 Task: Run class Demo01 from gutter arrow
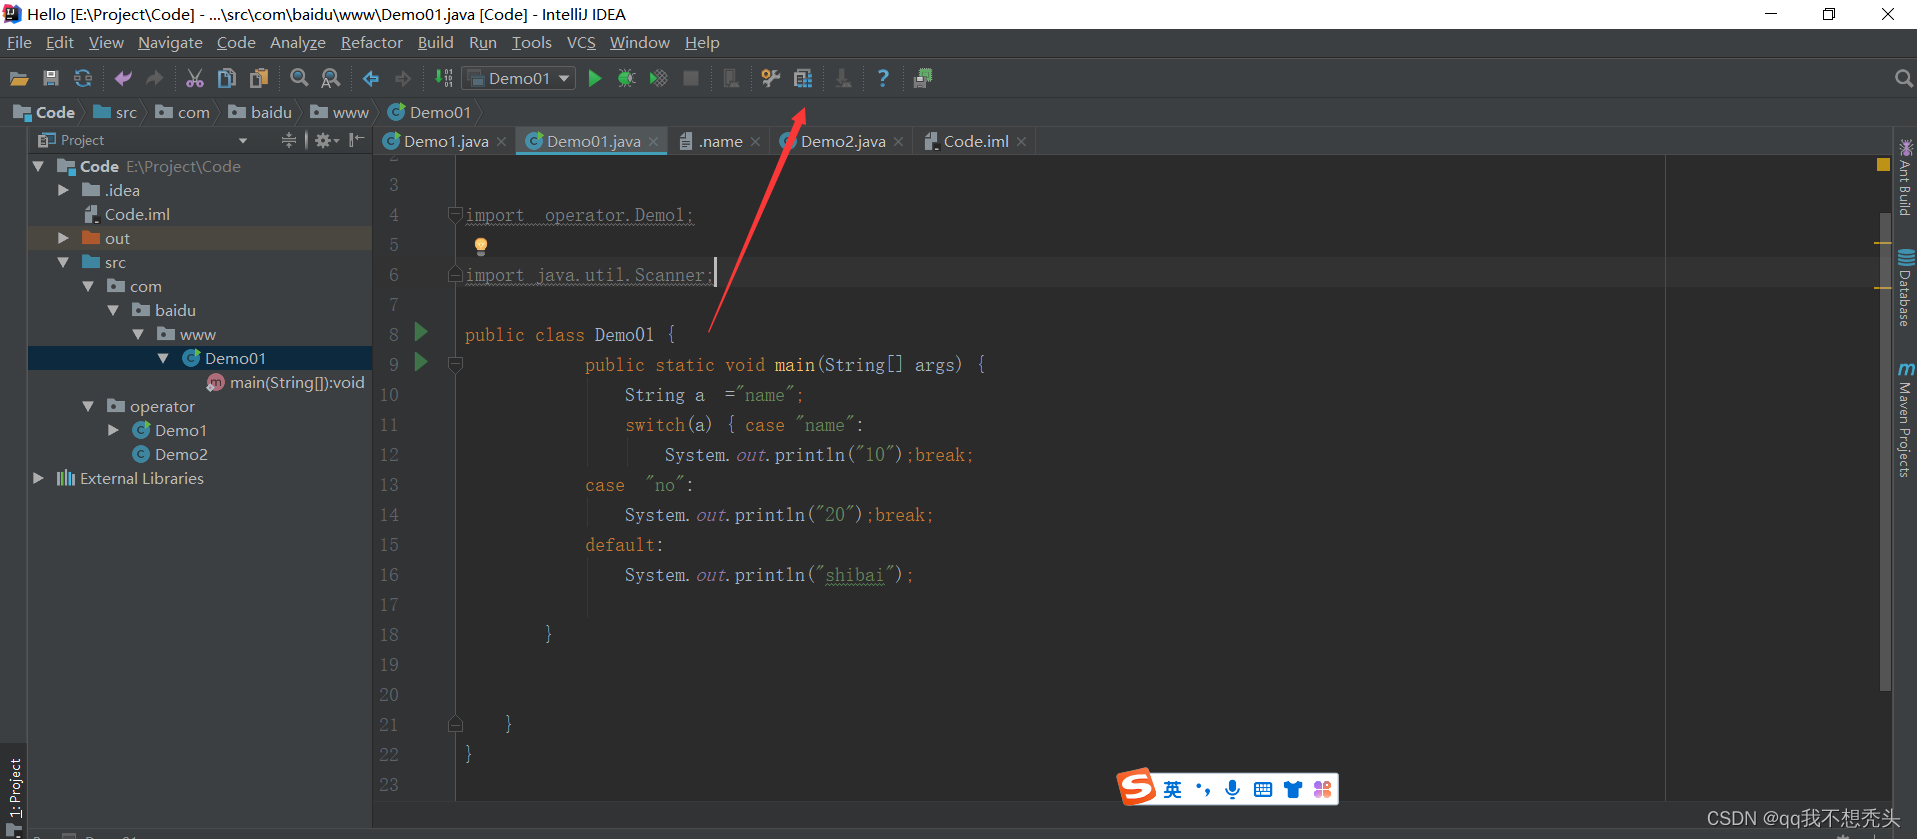(421, 332)
